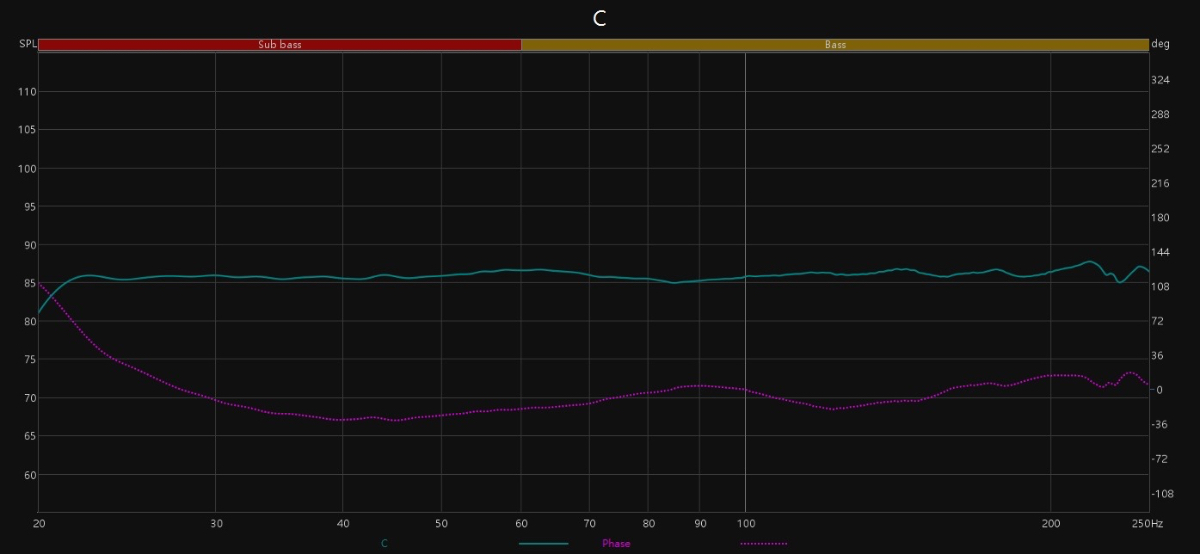Click the magenta dotted Phase legend swatch
Viewport: 1200px width, 554px height.
tap(763, 544)
